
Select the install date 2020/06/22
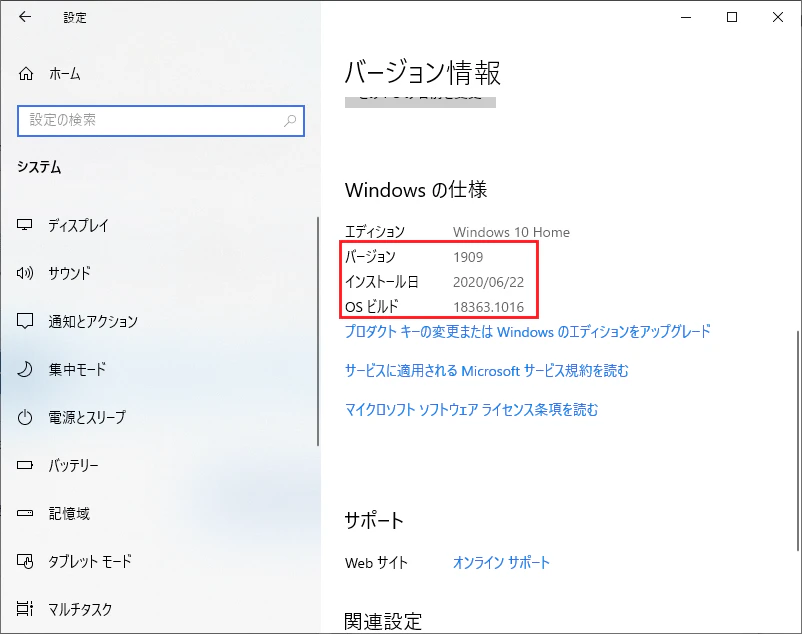(x=488, y=282)
